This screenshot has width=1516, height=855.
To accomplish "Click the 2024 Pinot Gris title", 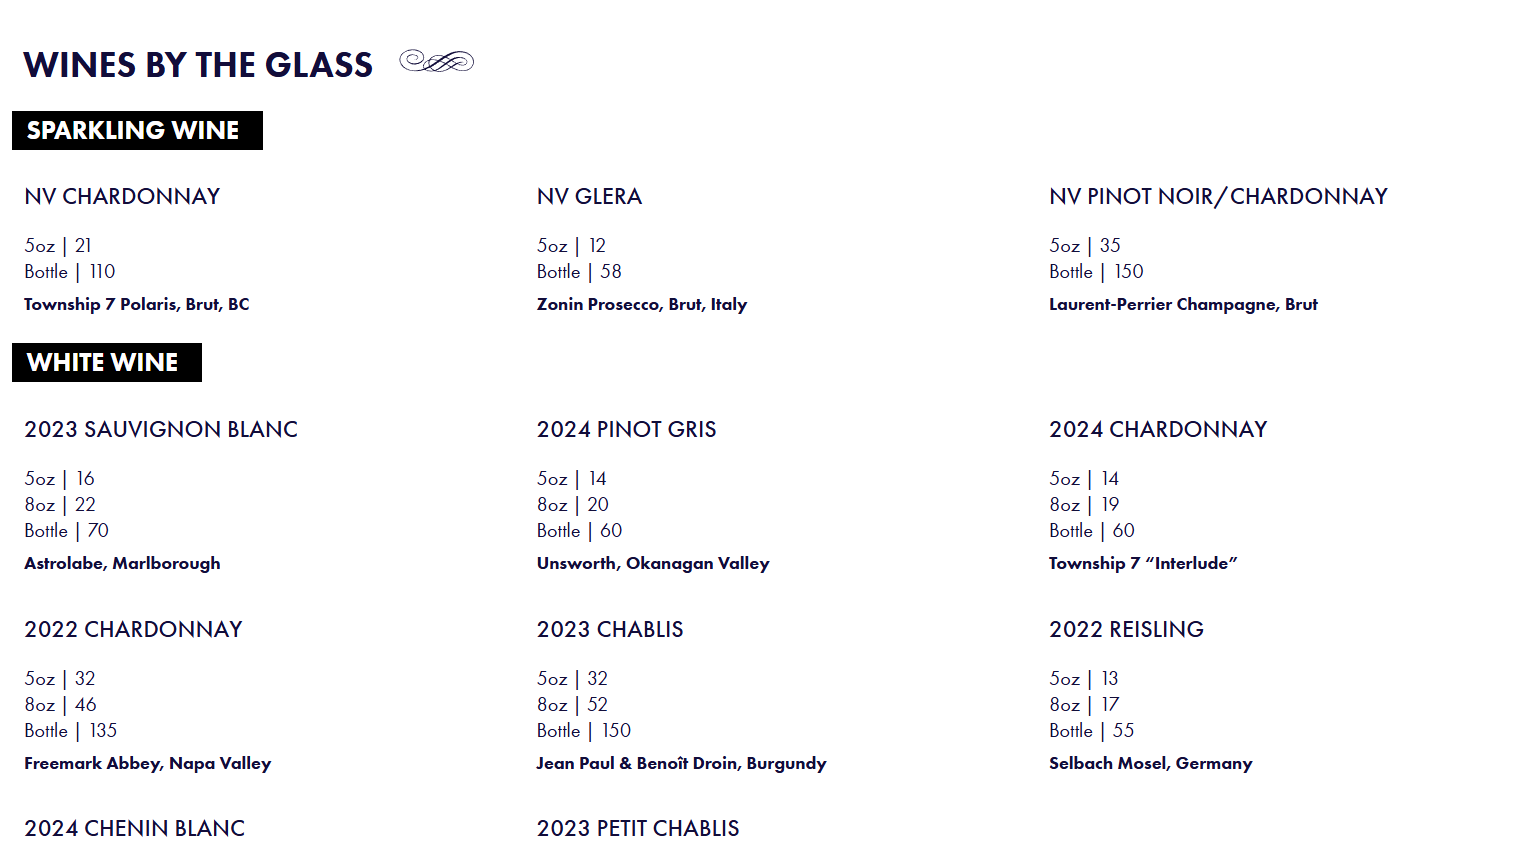I will point(626,430).
